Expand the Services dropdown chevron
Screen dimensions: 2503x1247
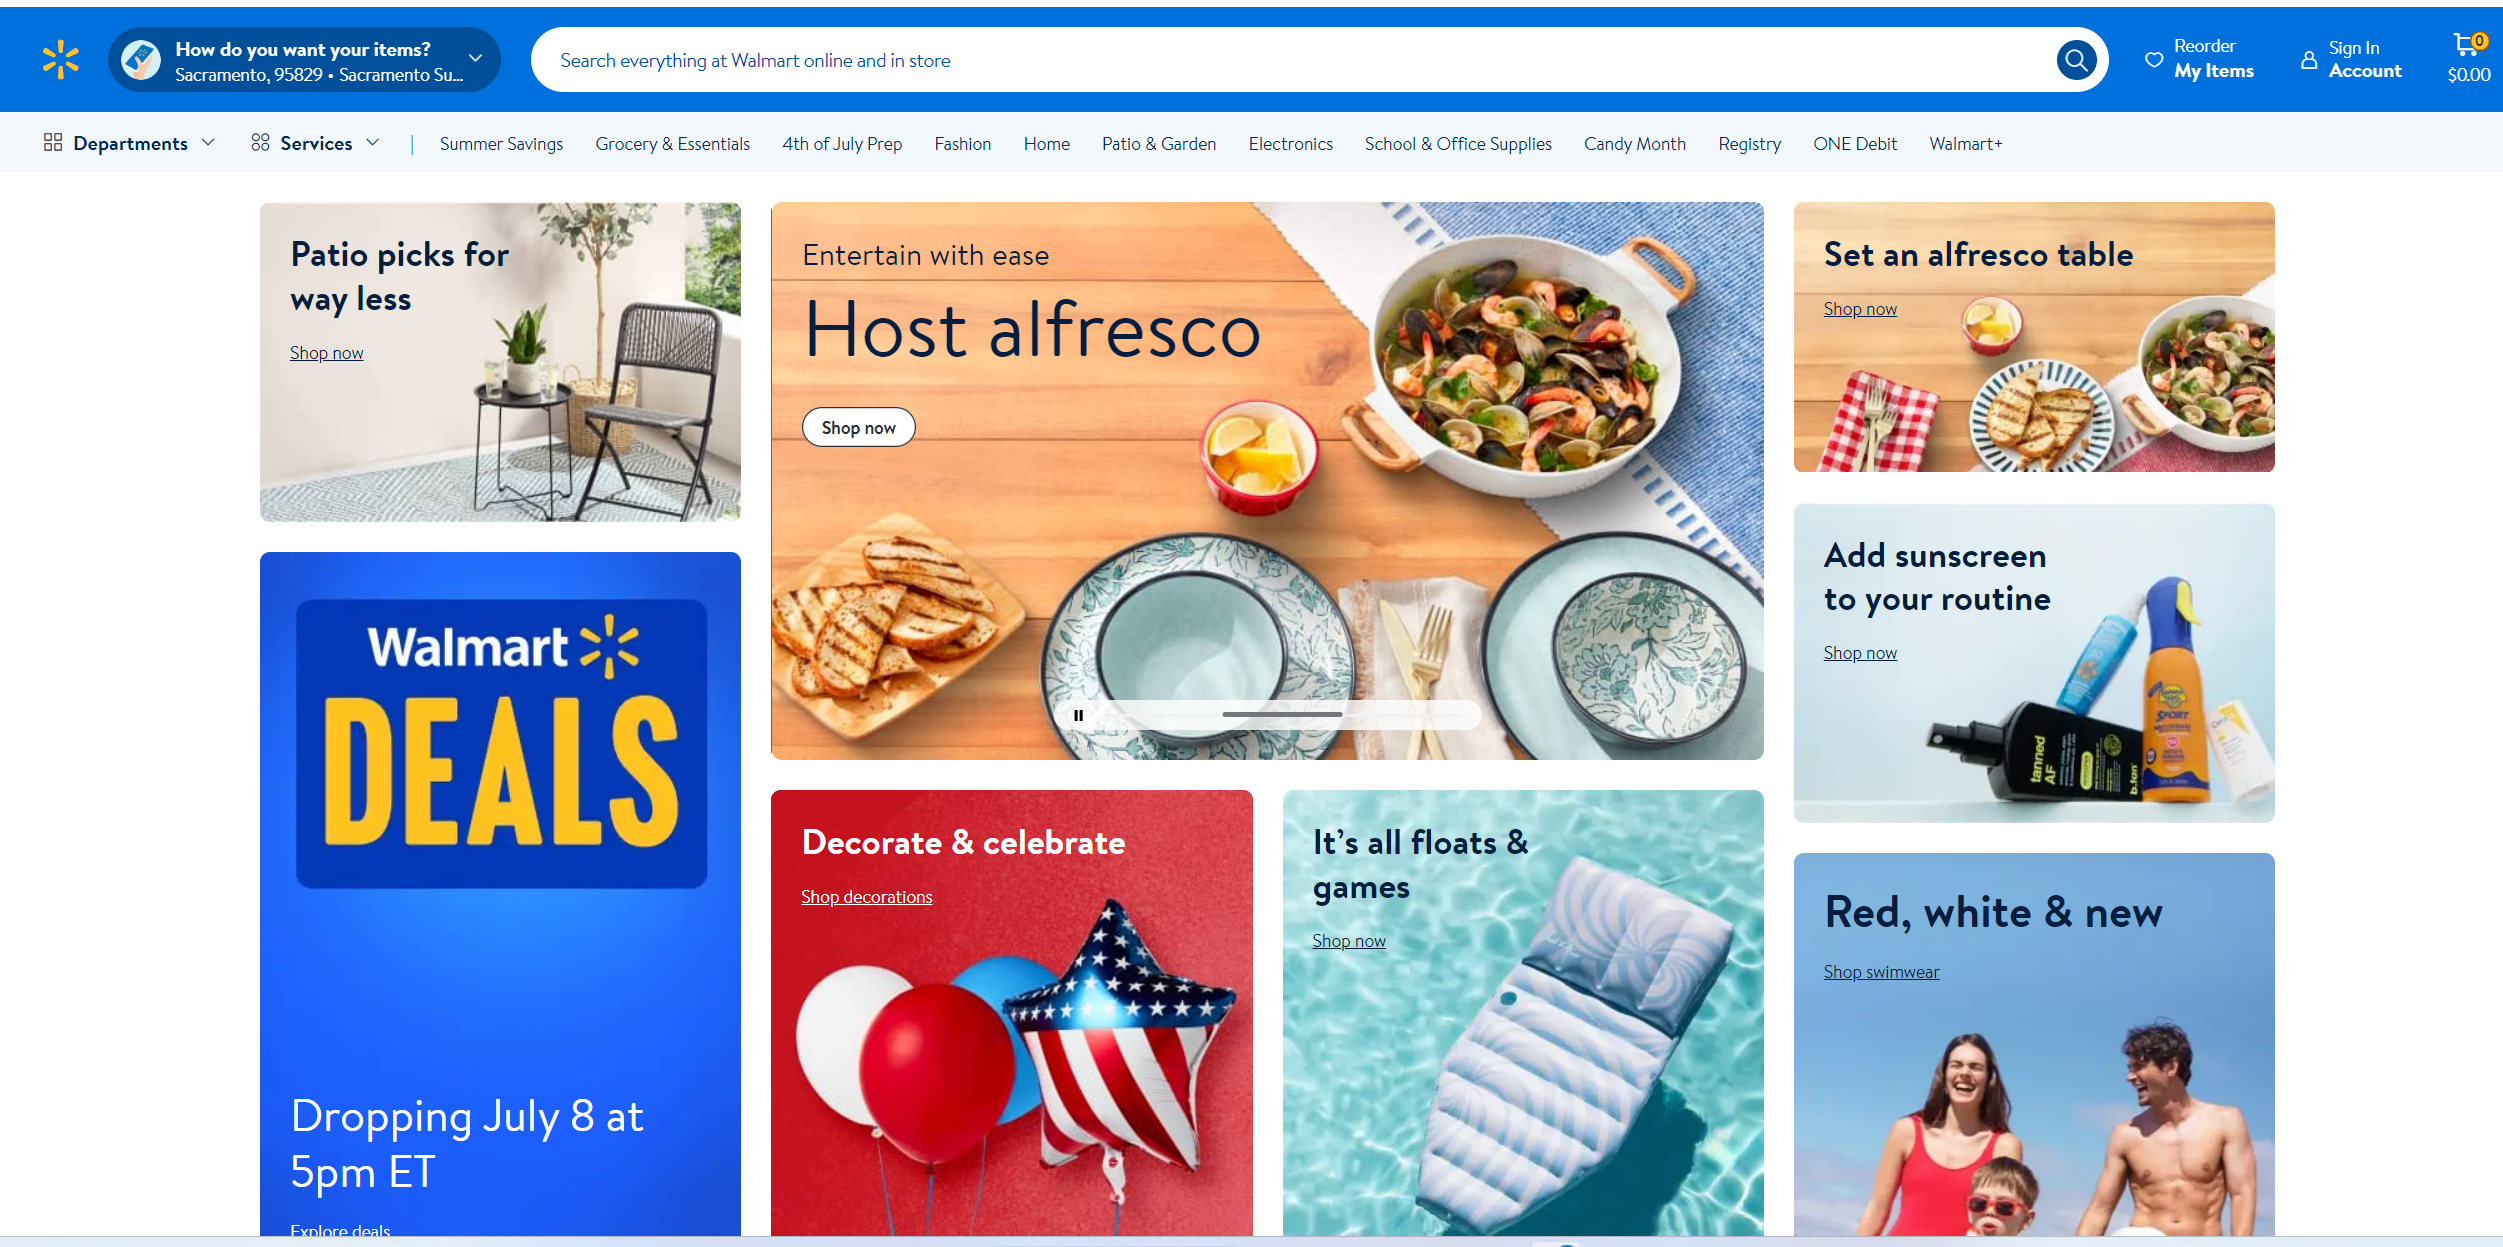click(x=373, y=142)
